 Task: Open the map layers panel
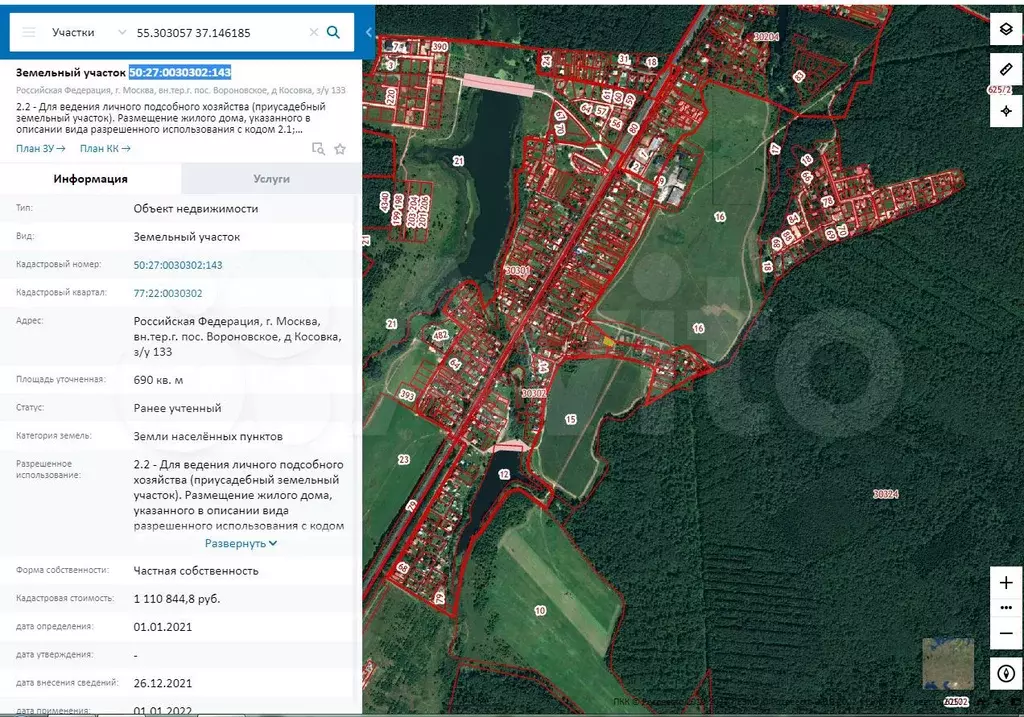(x=1006, y=30)
